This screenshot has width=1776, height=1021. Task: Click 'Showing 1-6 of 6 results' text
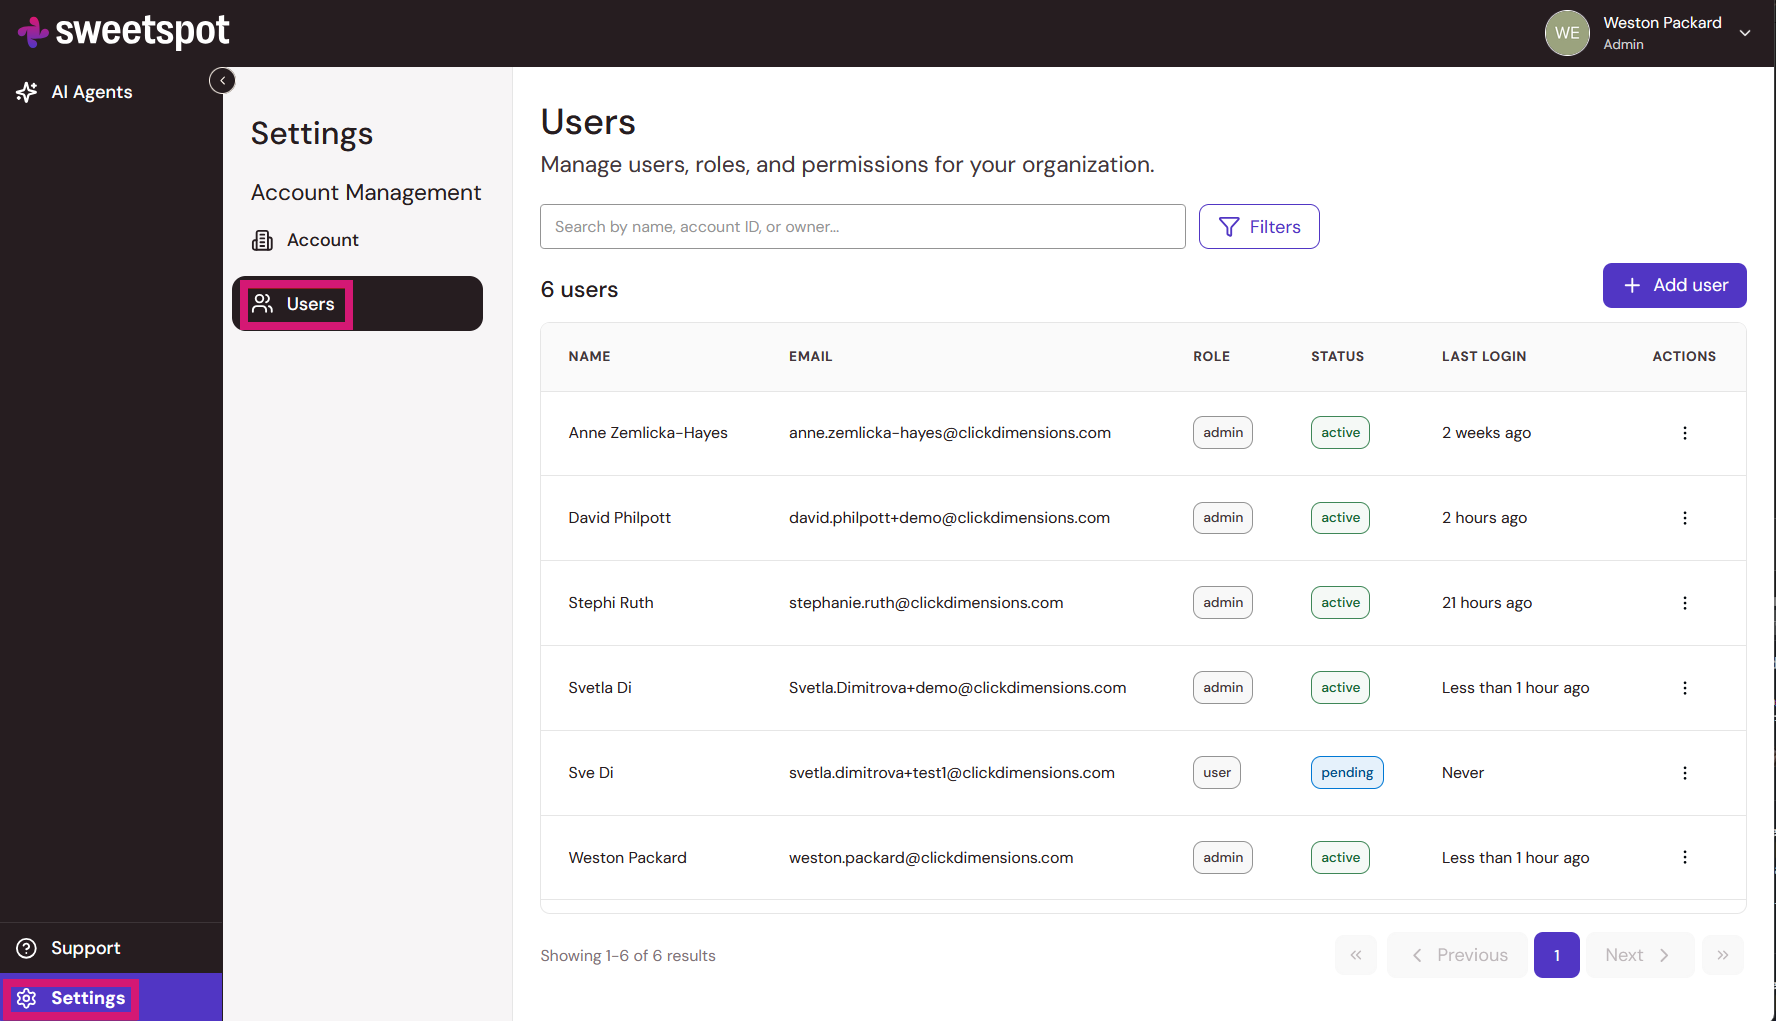coord(628,956)
